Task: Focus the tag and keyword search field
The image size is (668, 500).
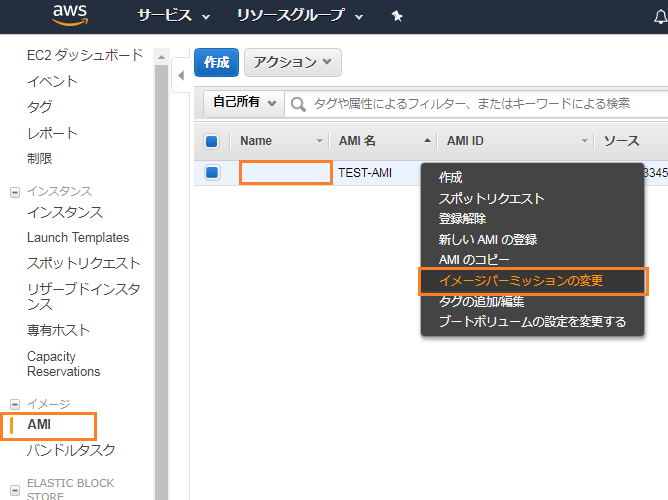Action: point(476,103)
